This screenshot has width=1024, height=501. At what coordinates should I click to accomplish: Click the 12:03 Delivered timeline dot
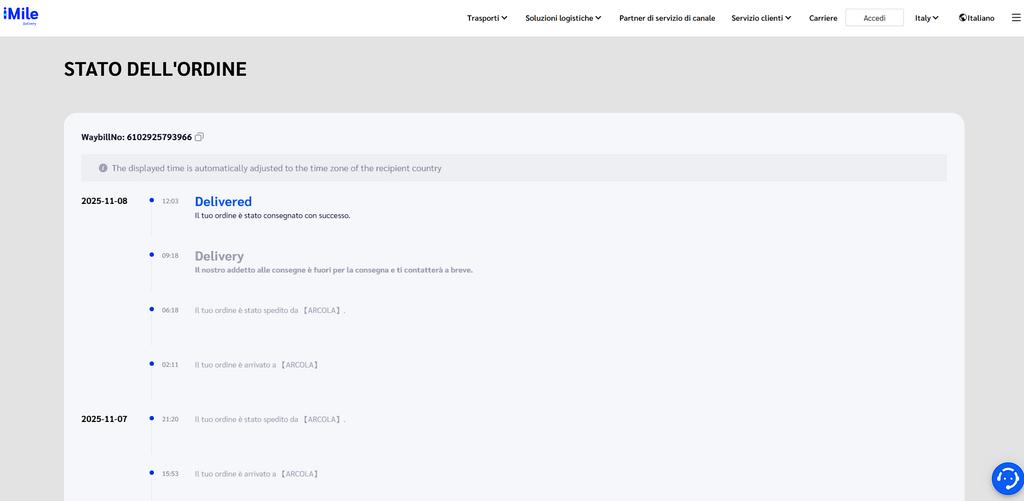click(152, 200)
